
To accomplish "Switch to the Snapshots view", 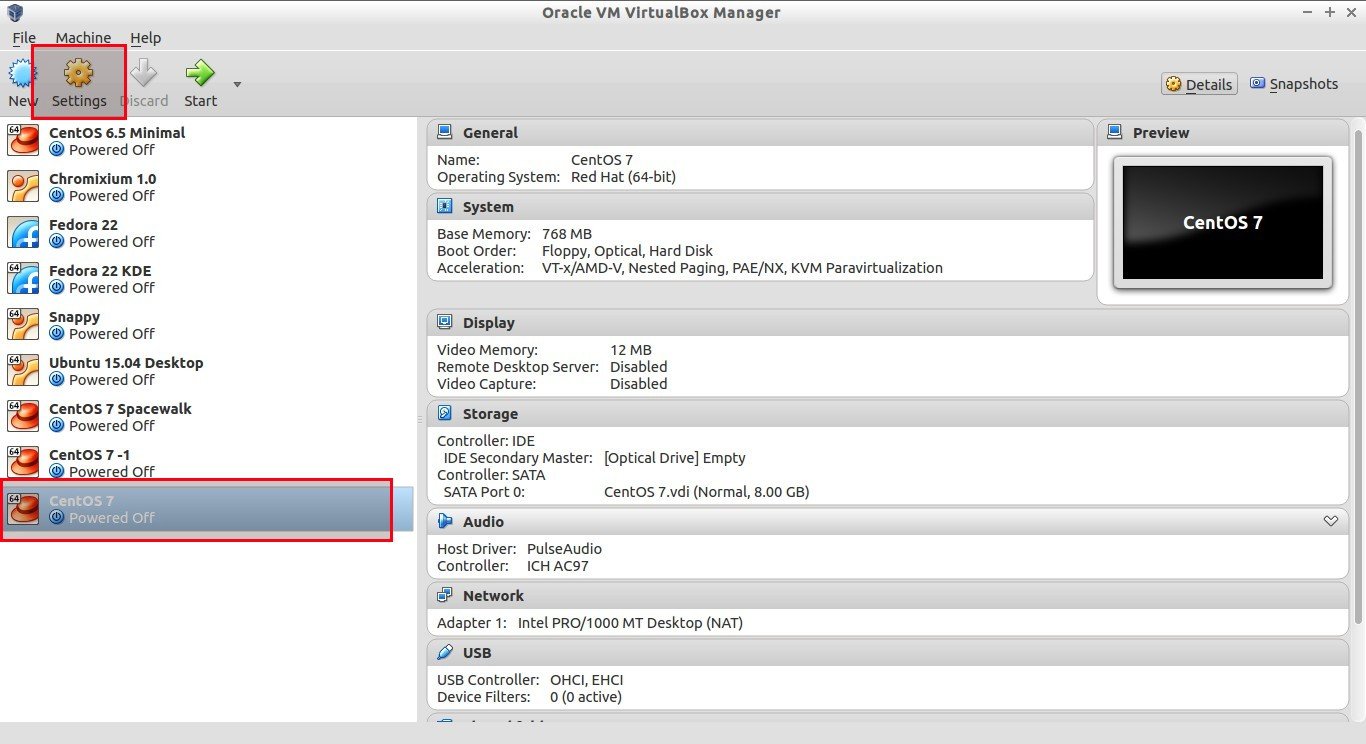I will [1294, 84].
